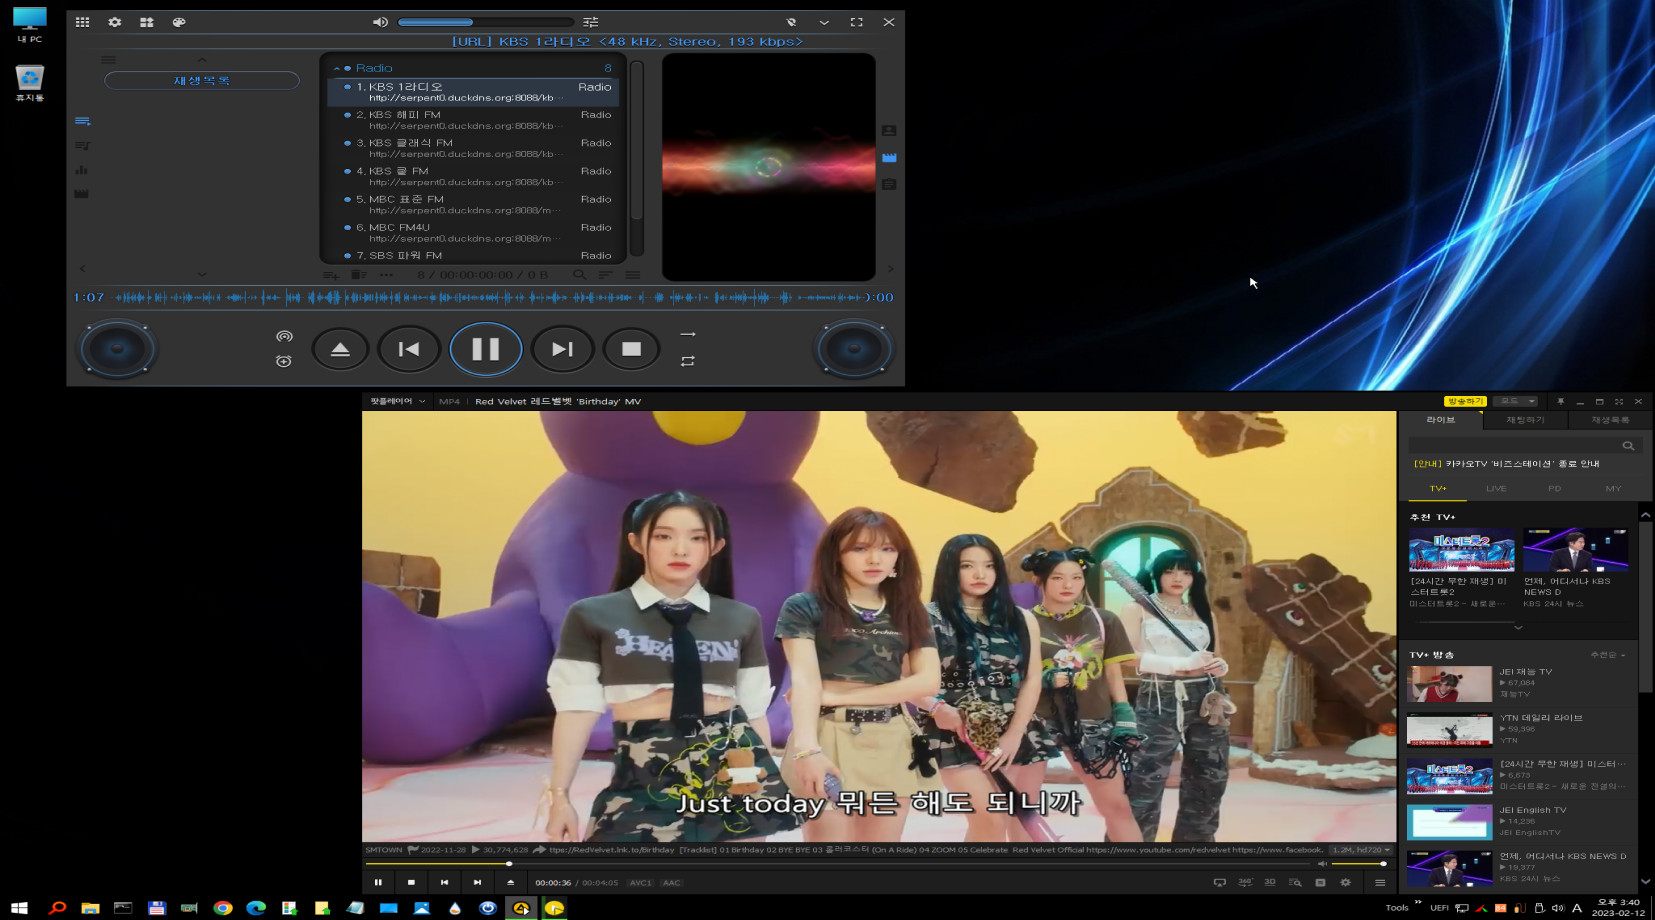Skip to next track in audio player
Image resolution: width=1655 pixels, height=920 pixels.
pos(562,349)
